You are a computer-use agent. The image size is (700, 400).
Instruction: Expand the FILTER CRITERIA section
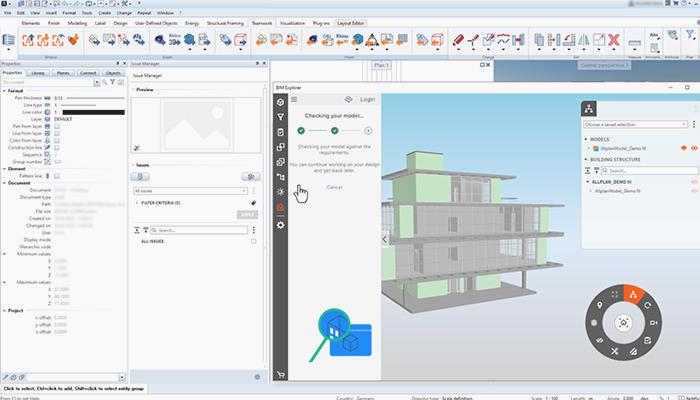coord(137,202)
